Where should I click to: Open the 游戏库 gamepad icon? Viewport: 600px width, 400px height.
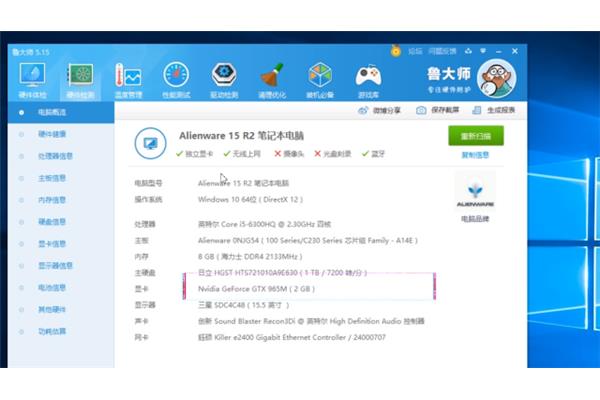(x=368, y=76)
